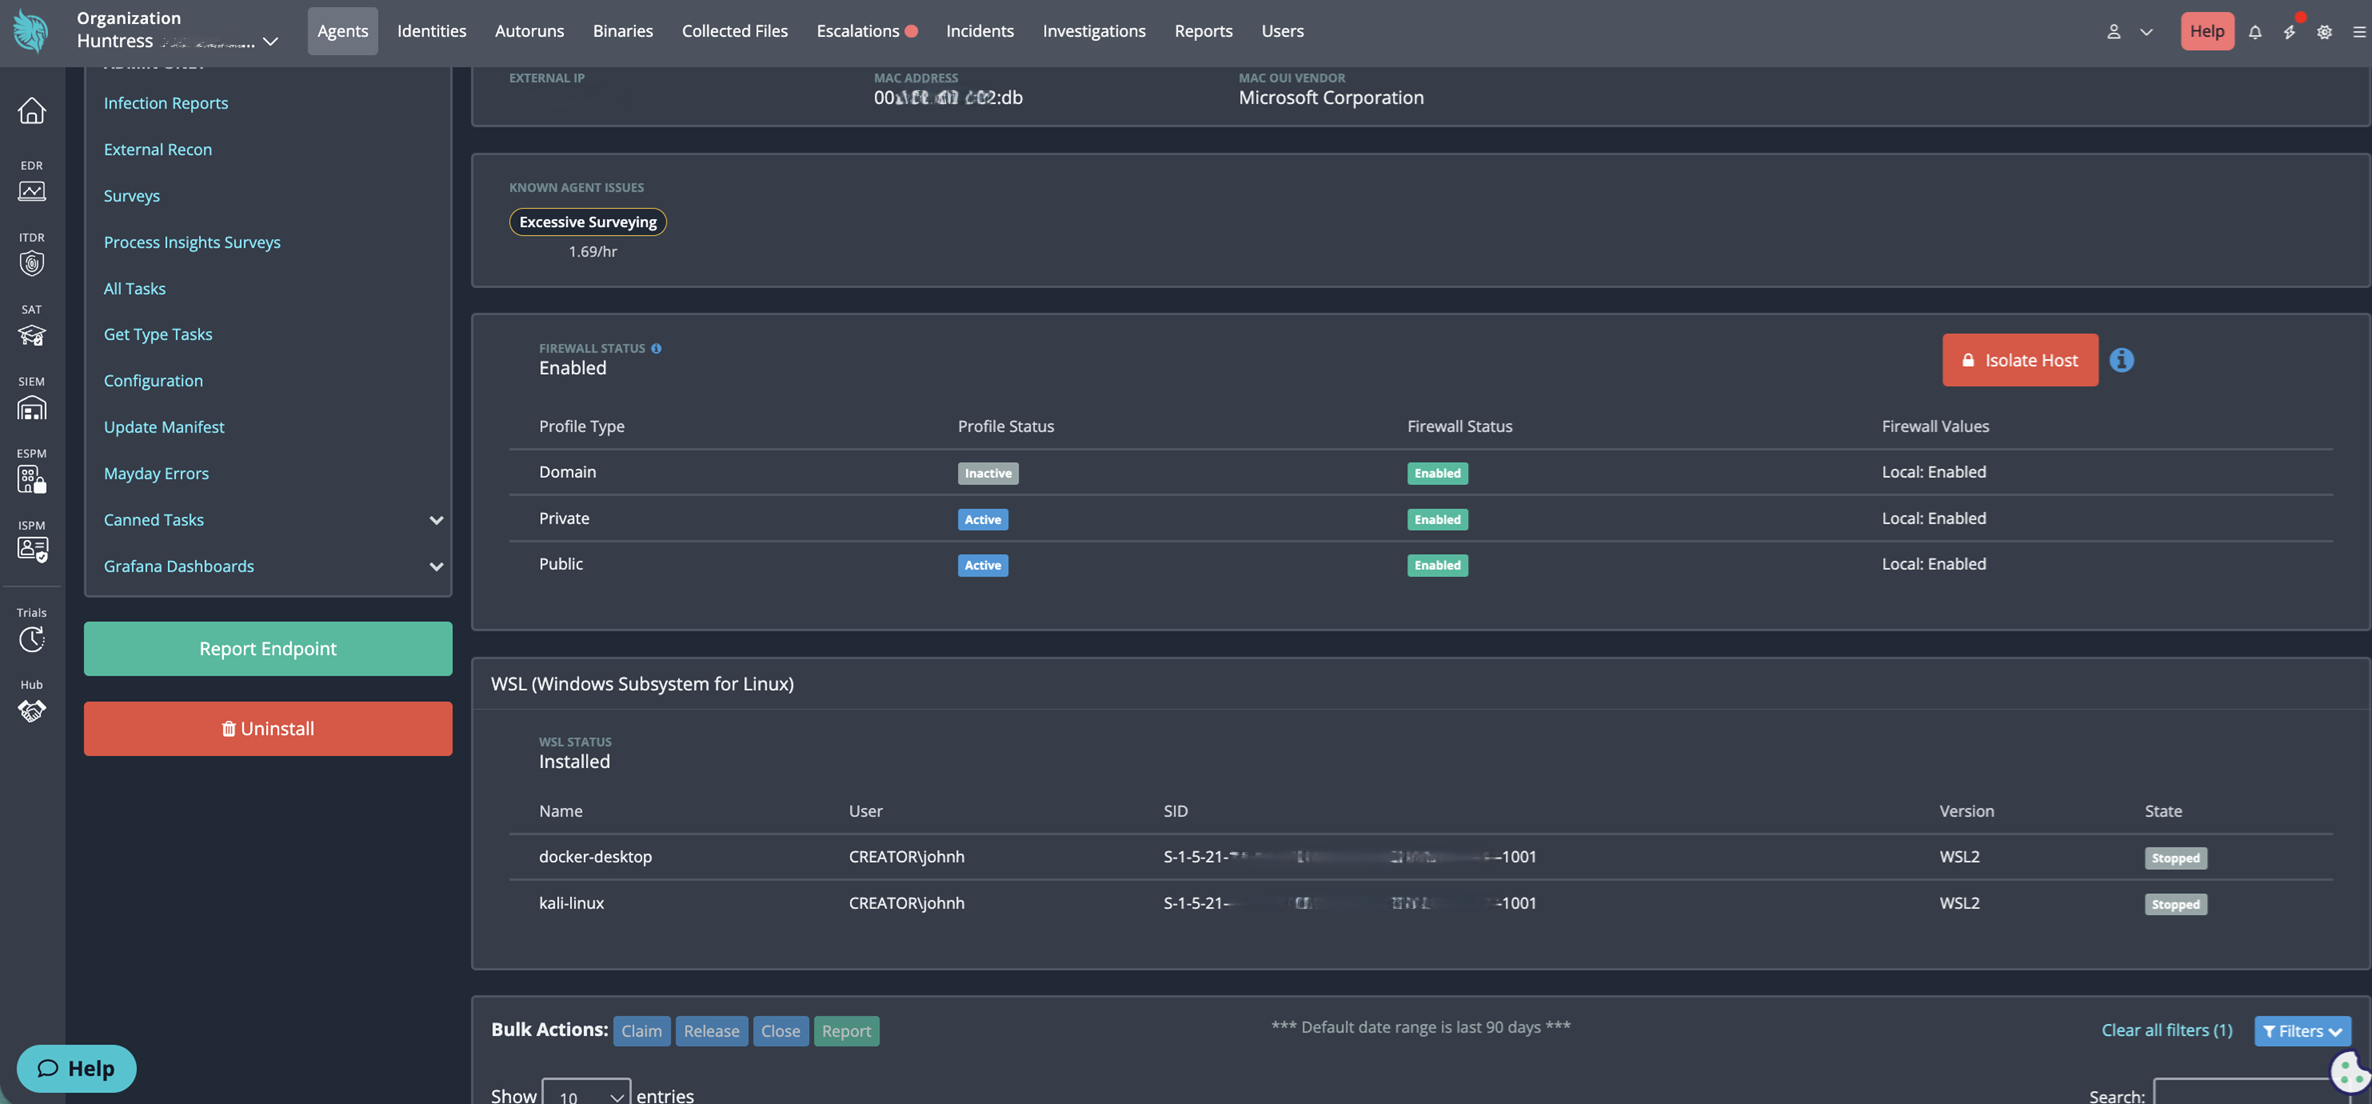
Task: Open the settings gear icon
Action: 2324,31
